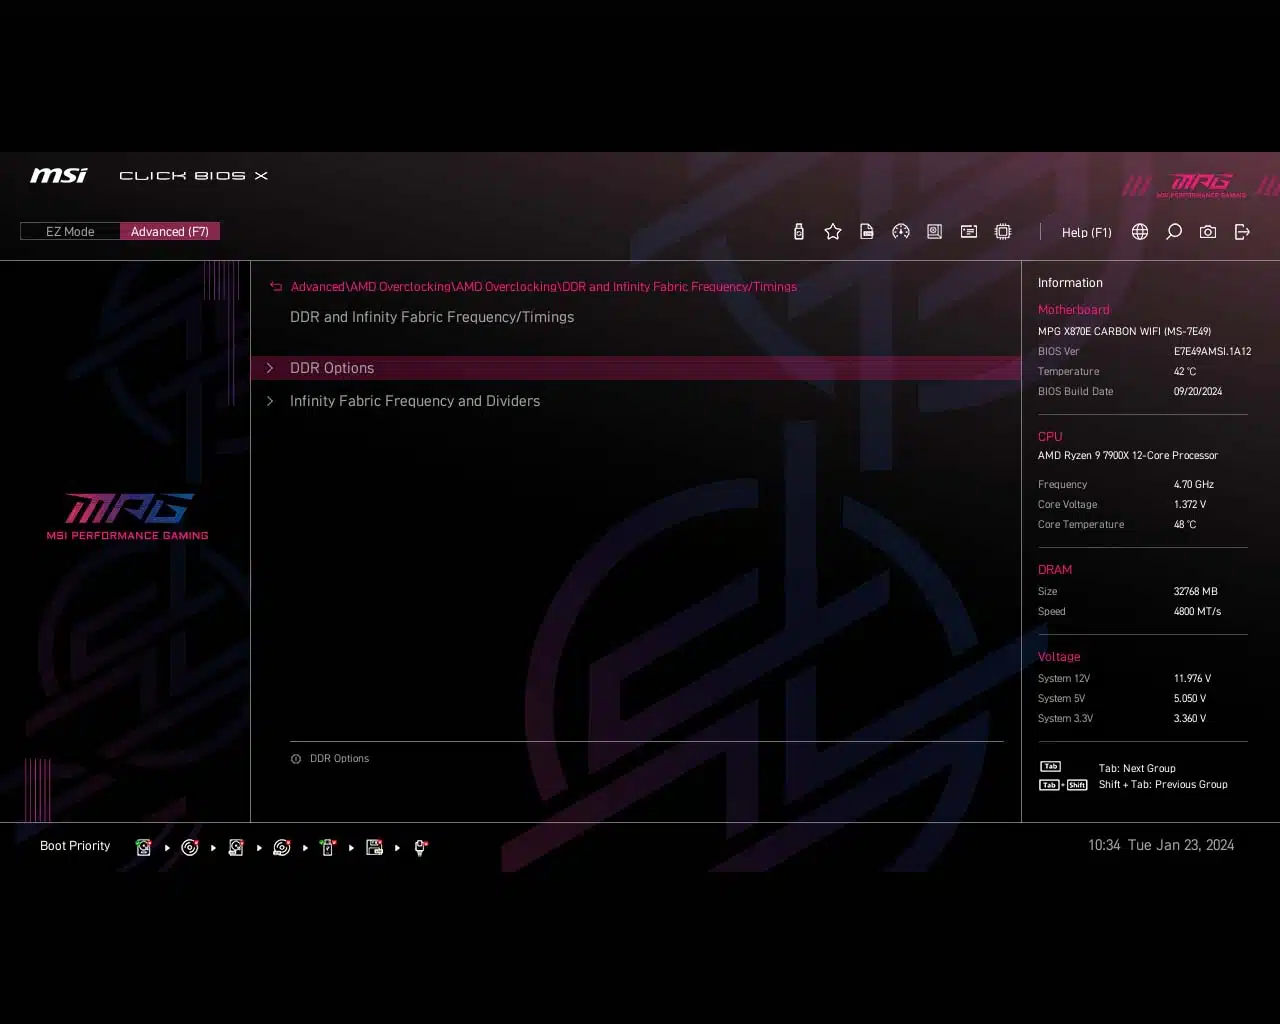Screen dimensions: 1280x1024
Task: Click the BIOS Build Date 09/20/2024
Action: [1198, 392]
